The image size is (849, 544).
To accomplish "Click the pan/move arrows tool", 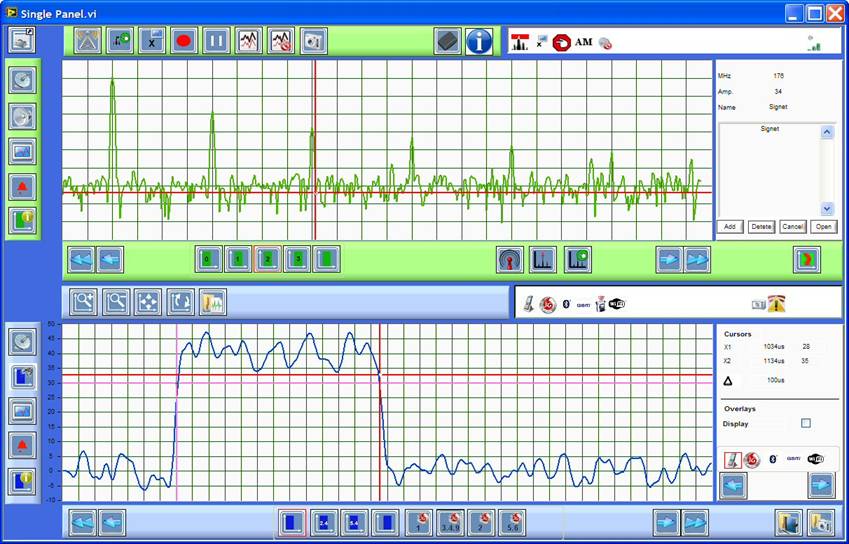I will (148, 301).
